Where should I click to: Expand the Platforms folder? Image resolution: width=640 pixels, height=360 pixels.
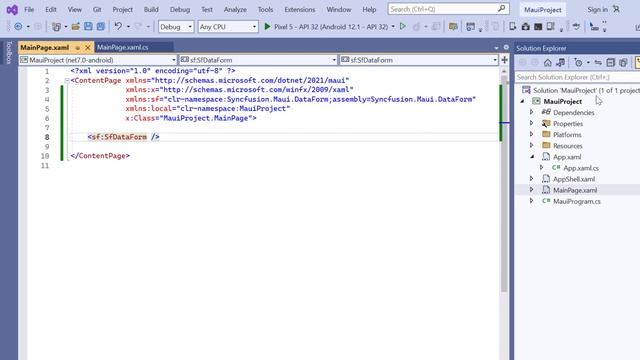coord(531,134)
